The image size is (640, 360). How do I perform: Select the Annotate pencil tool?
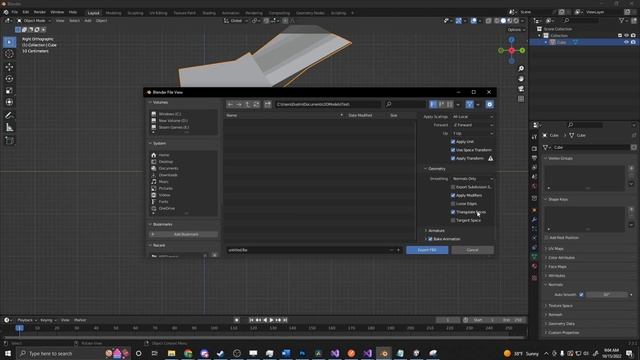[x=9, y=116]
